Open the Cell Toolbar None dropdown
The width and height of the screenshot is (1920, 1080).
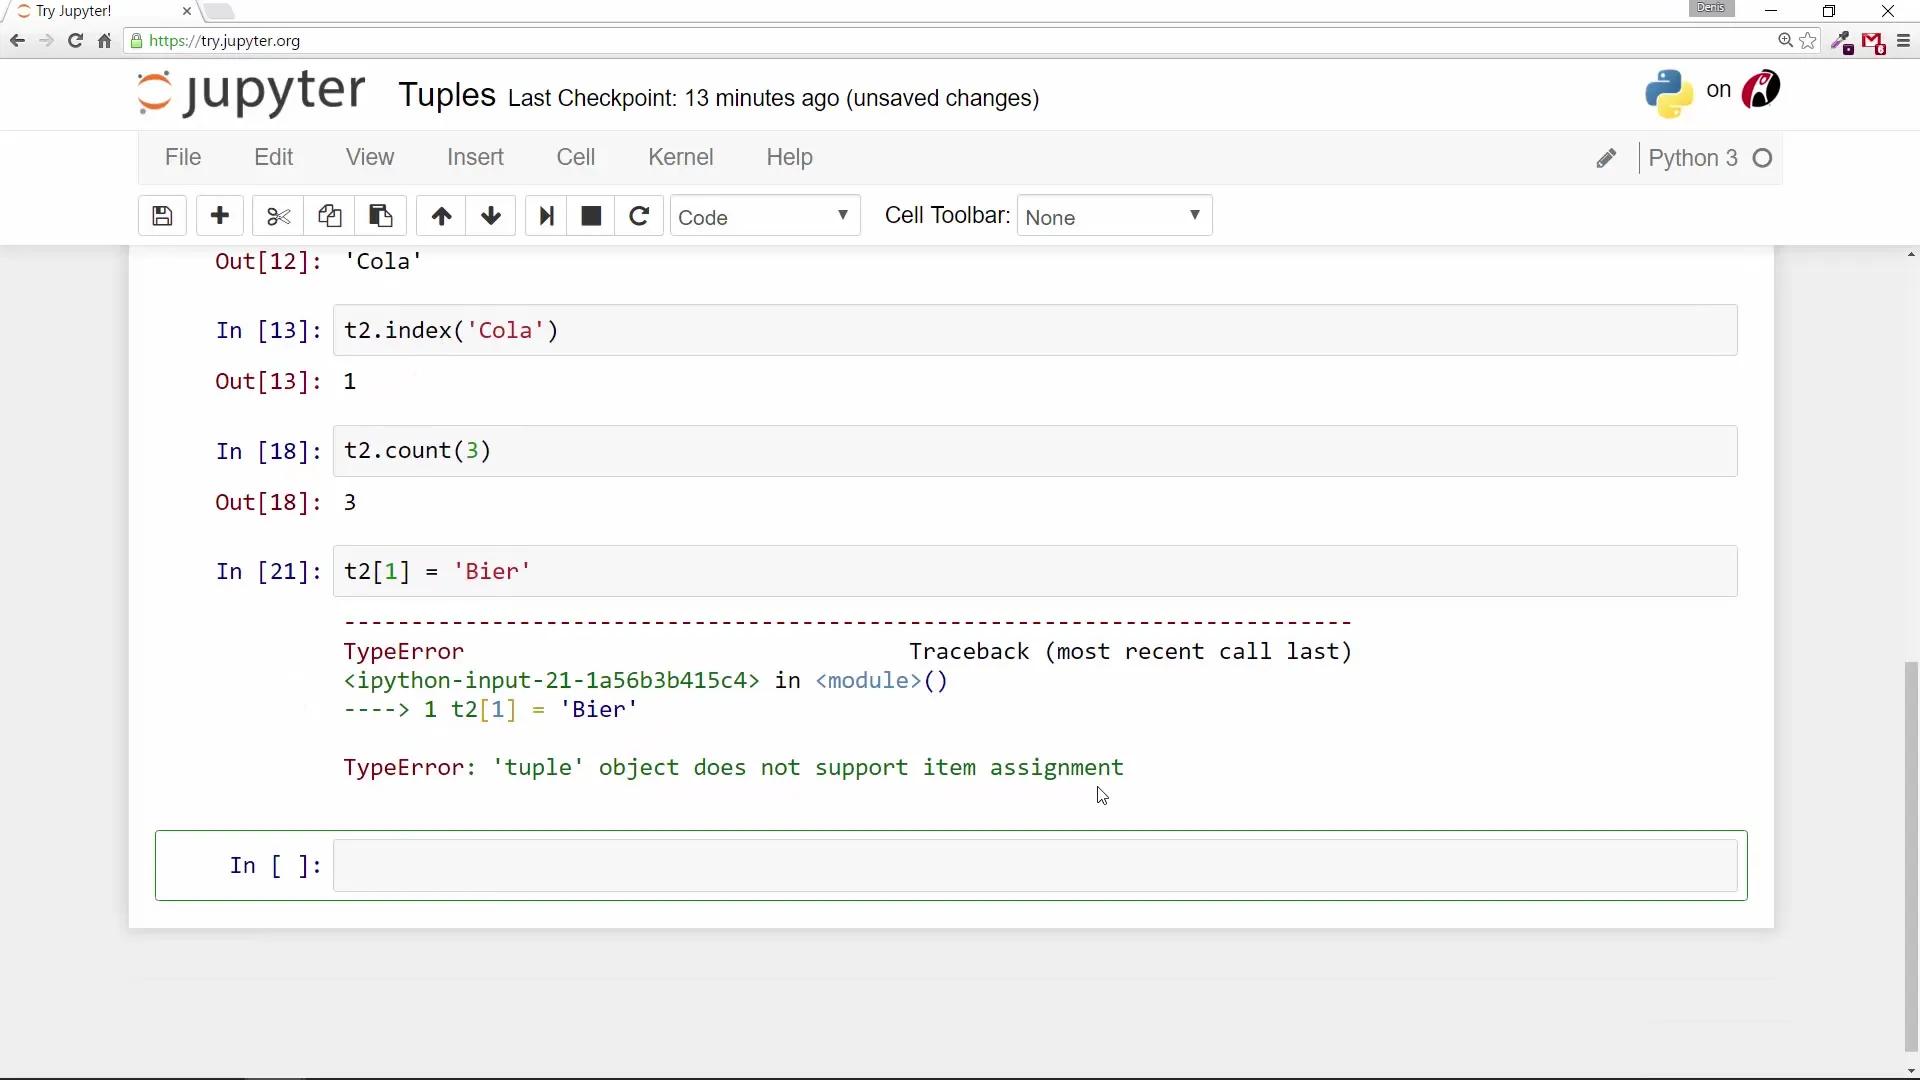coord(1114,216)
